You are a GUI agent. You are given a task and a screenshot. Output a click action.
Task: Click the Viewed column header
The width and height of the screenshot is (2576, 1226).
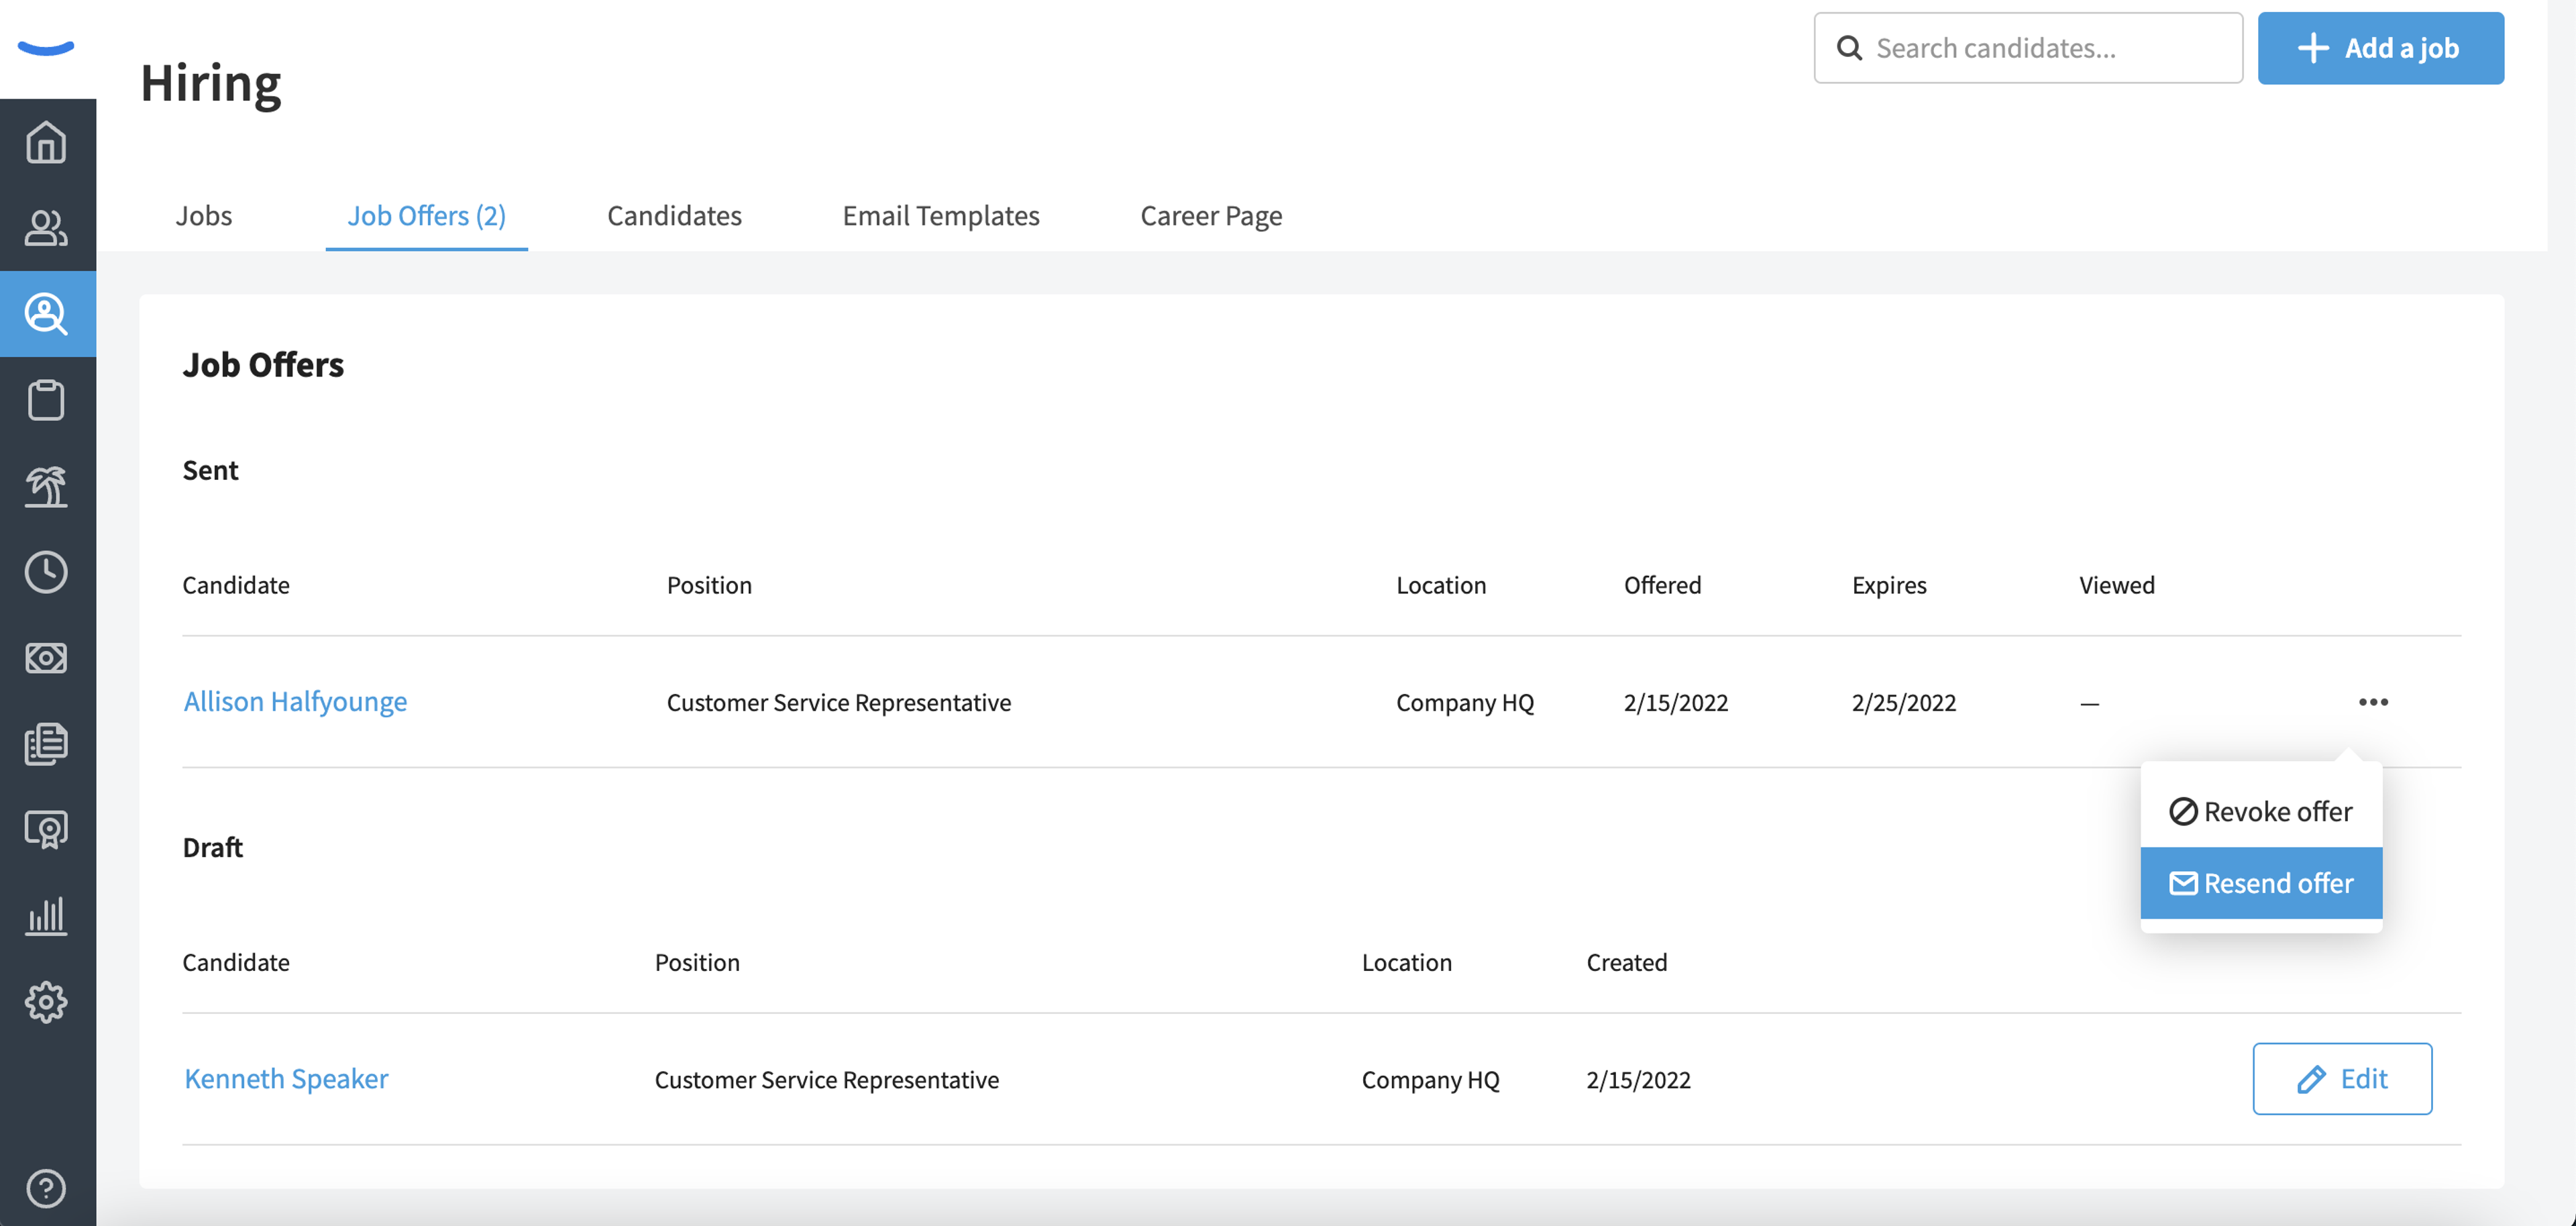(2117, 585)
